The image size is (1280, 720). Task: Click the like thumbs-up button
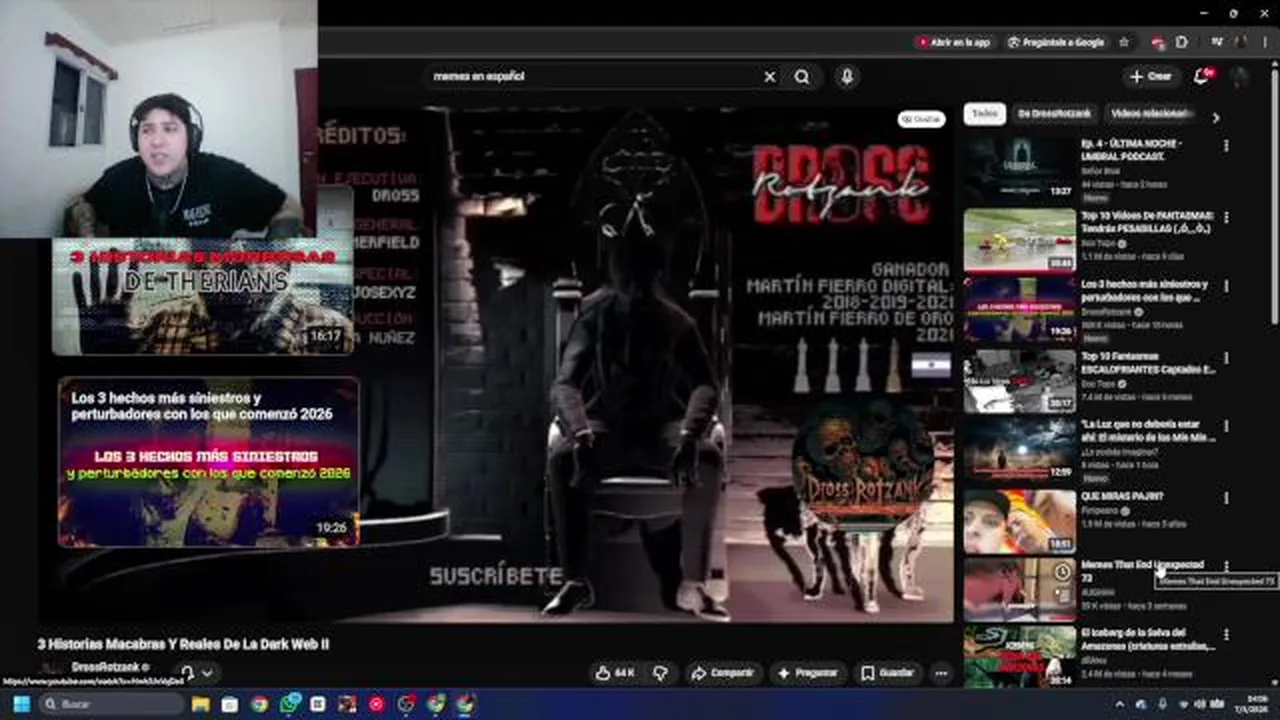click(x=615, y=673)
